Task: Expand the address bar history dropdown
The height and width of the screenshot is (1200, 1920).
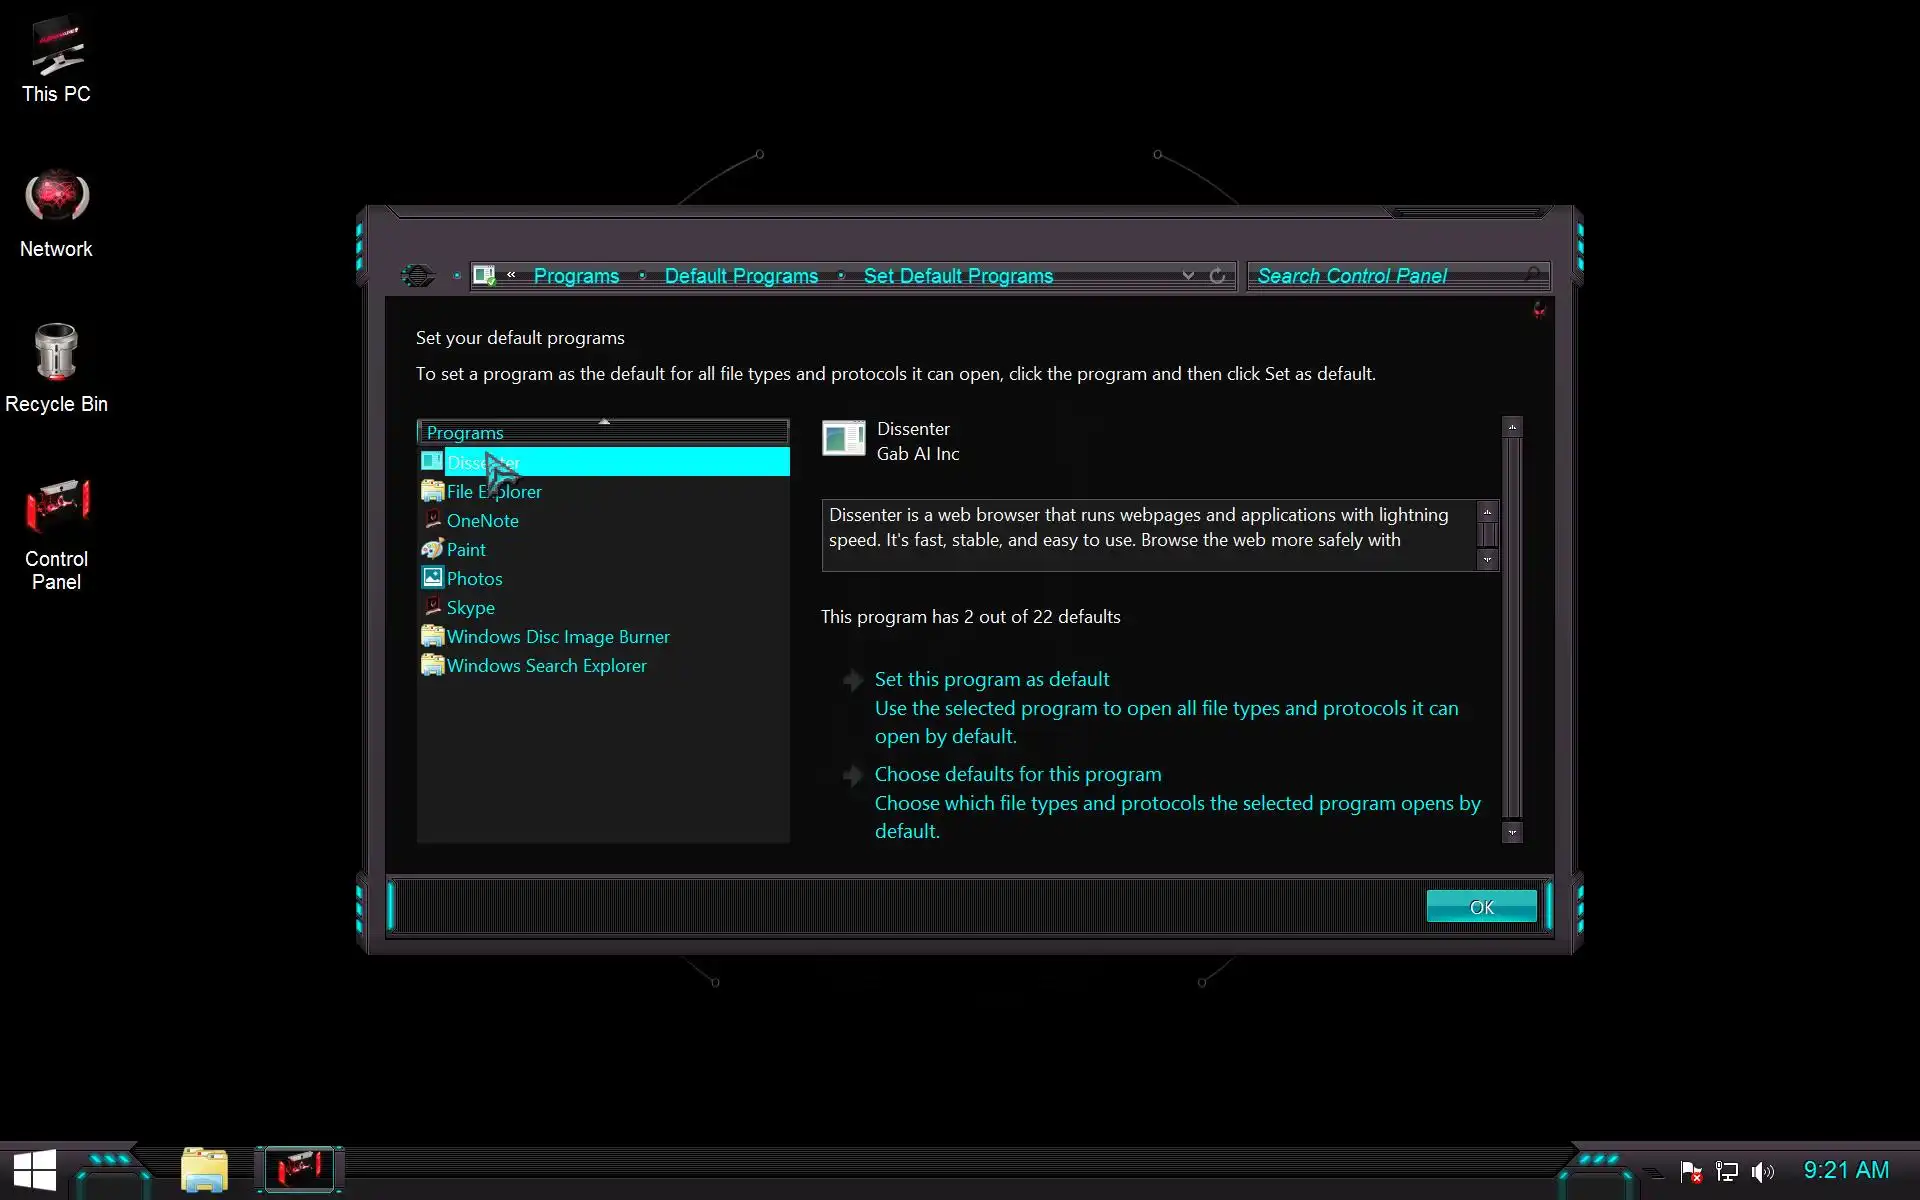Action: [1188, 276]
